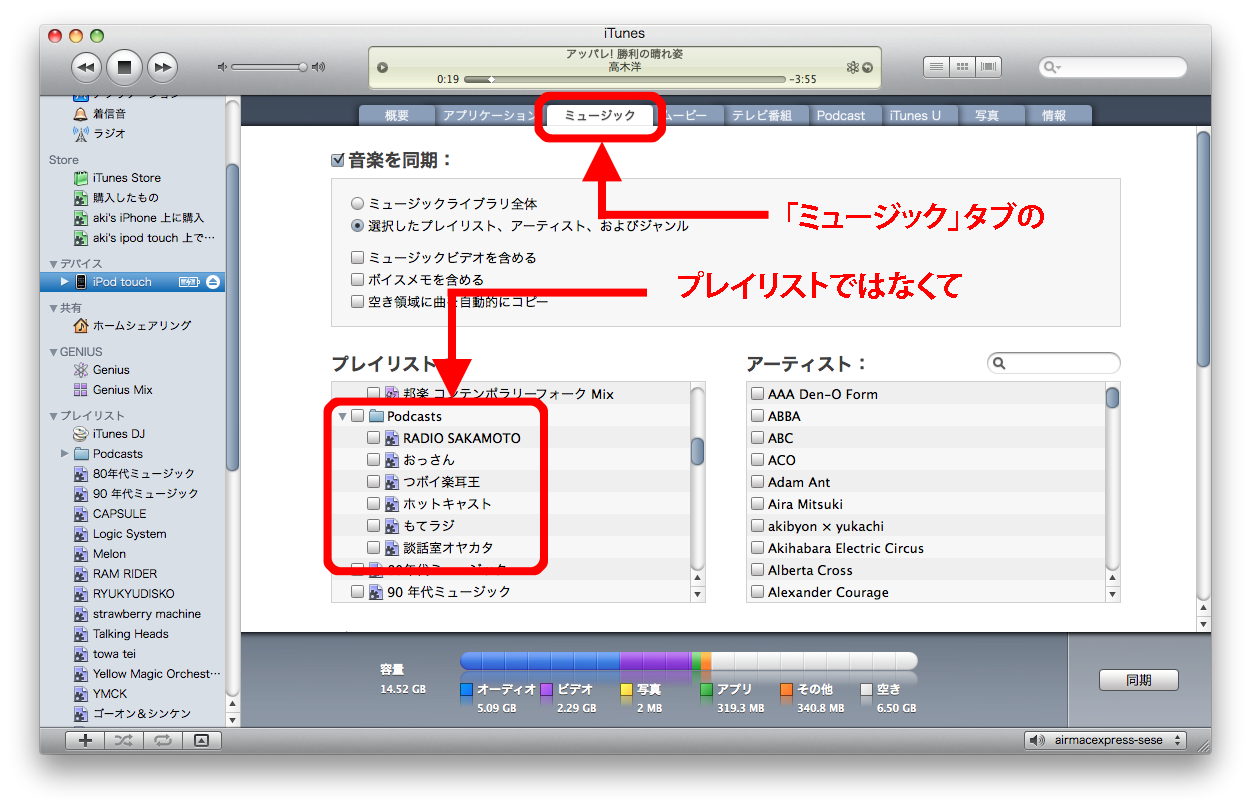Switch to Cover Flow view

point(988,67)
